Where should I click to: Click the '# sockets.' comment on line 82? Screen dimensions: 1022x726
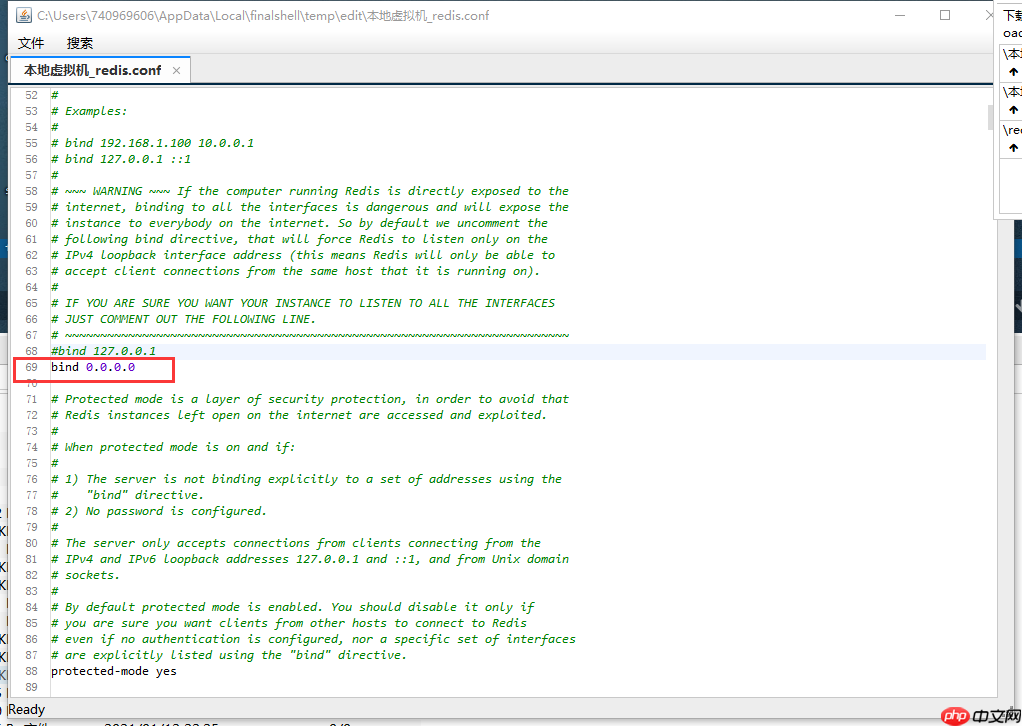[x=85, y=575]
